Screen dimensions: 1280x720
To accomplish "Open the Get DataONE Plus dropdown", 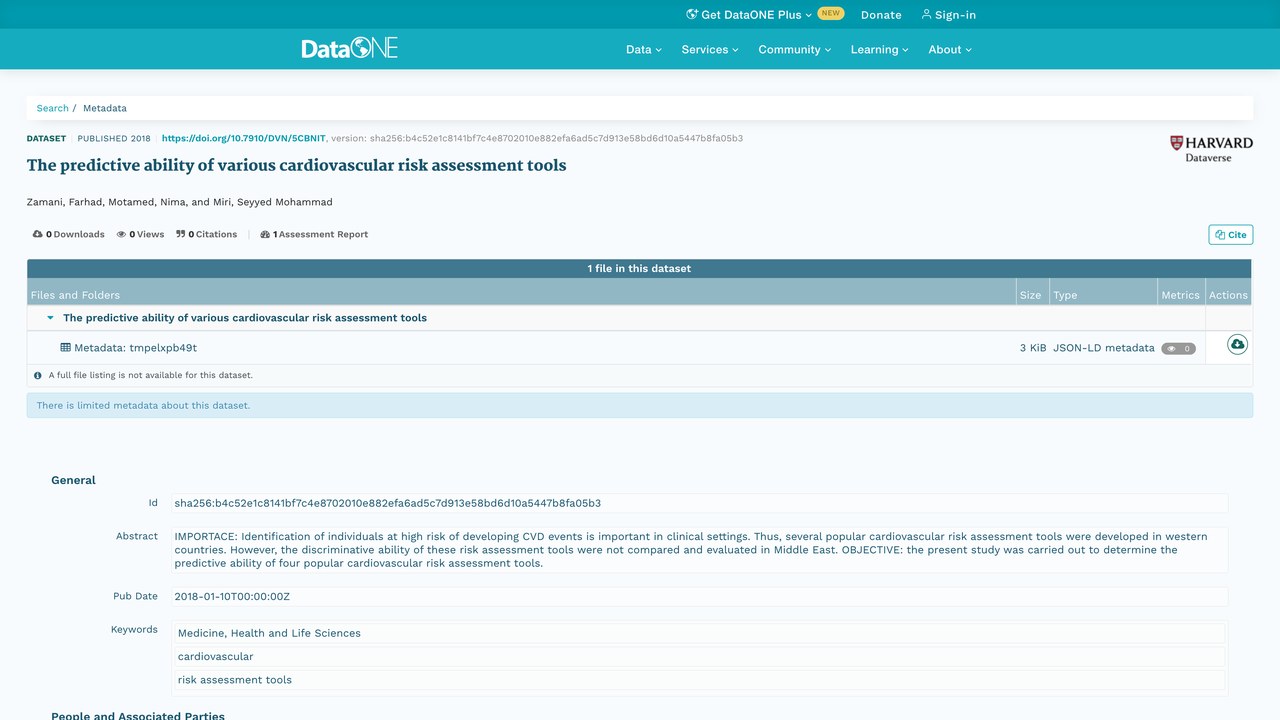I will tap(749, 15).
